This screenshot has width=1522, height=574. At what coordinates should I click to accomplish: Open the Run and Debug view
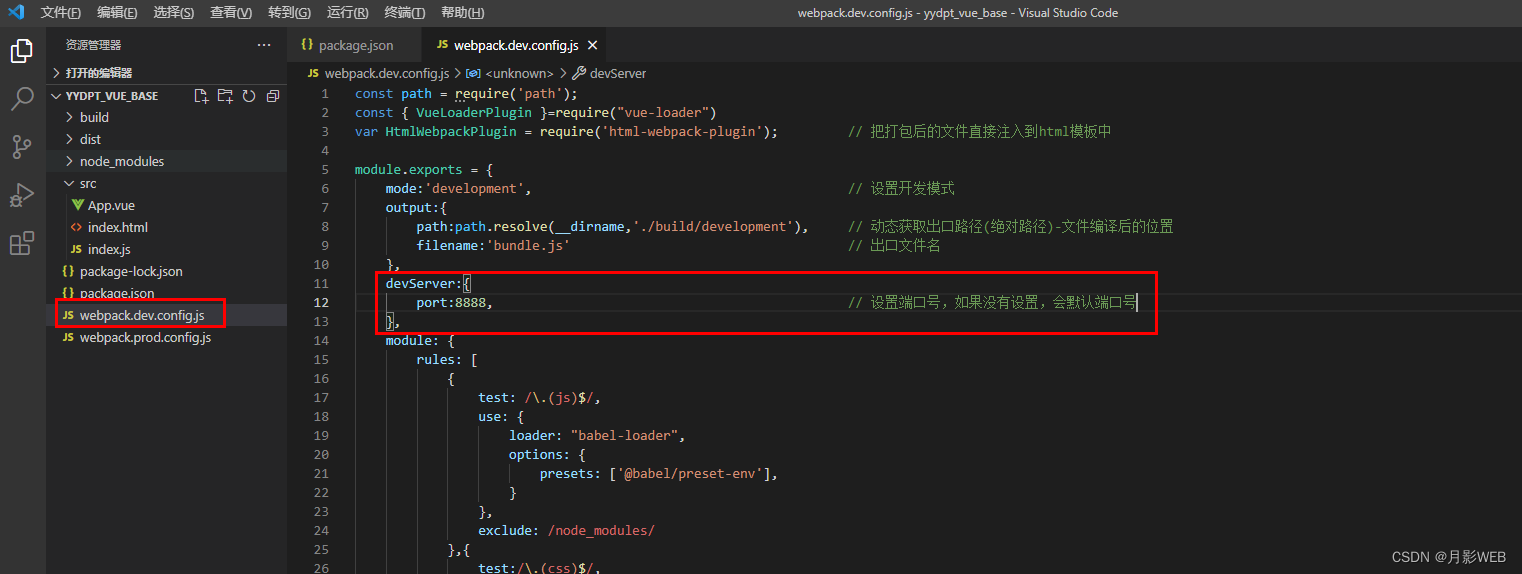coord(22,195)
